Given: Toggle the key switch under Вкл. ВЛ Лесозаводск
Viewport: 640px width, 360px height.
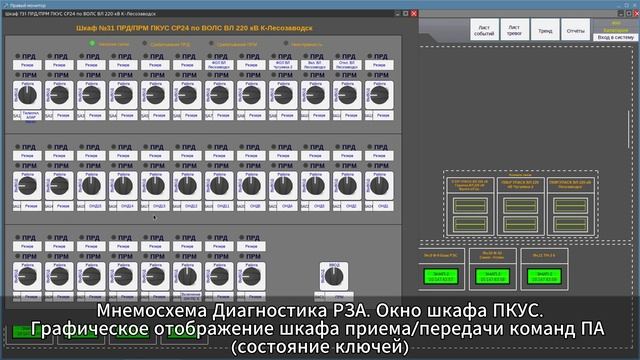Looking at the screenshot, I should tap(315, 95).
